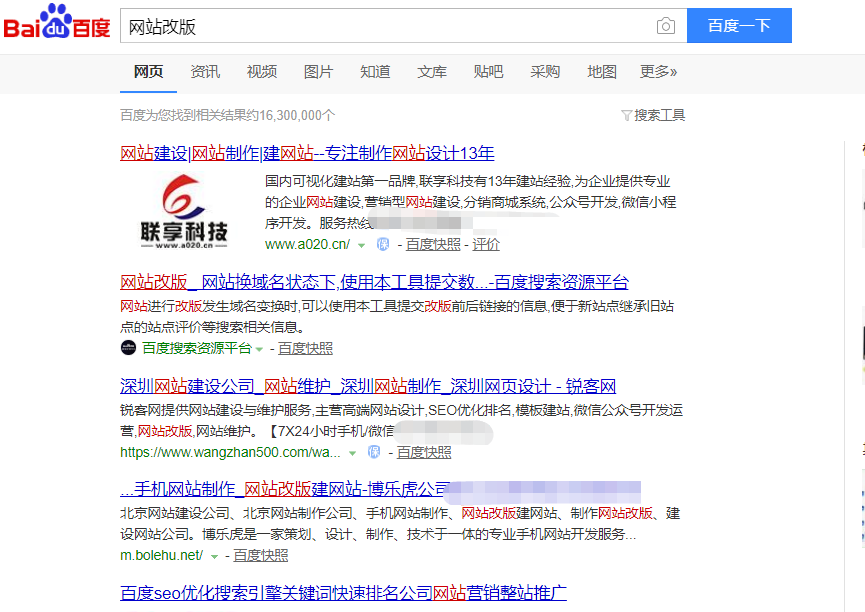Click the green 百度搜索资源平台 source link
The height and width of the screenshot is (612, 865).
tap(197, 348)
